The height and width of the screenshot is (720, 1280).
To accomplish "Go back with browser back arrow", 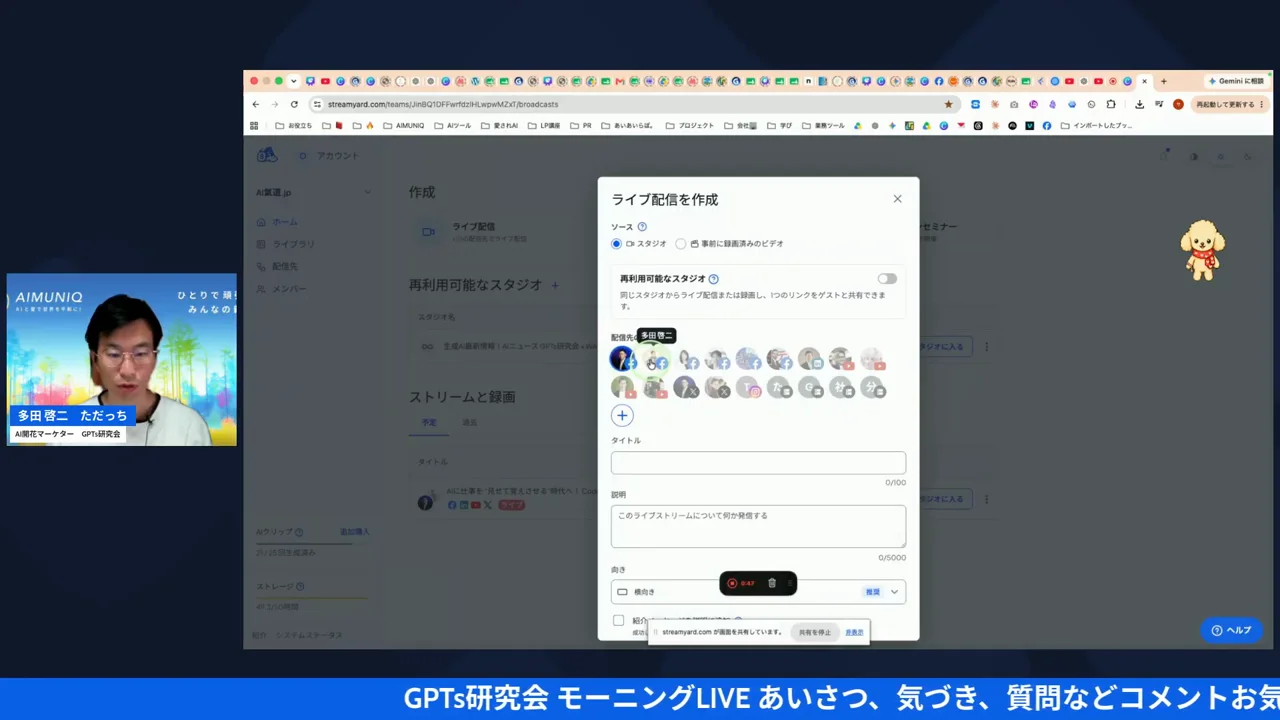I will pyautogui.click(x=256, y=104).
